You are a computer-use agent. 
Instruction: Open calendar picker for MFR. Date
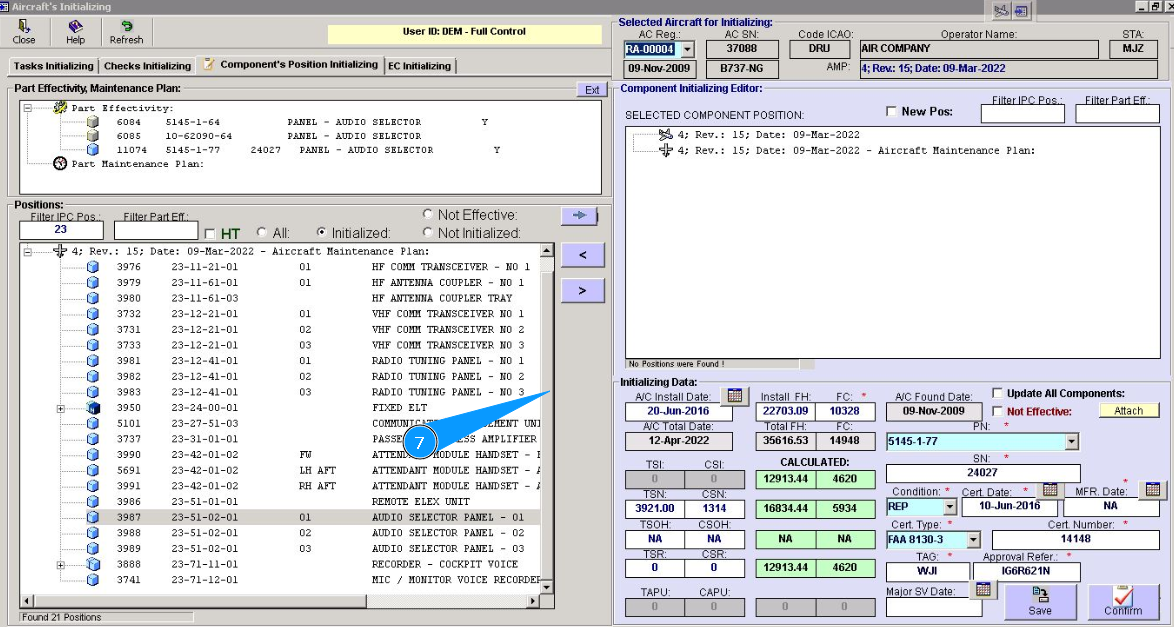[1153, 489]
